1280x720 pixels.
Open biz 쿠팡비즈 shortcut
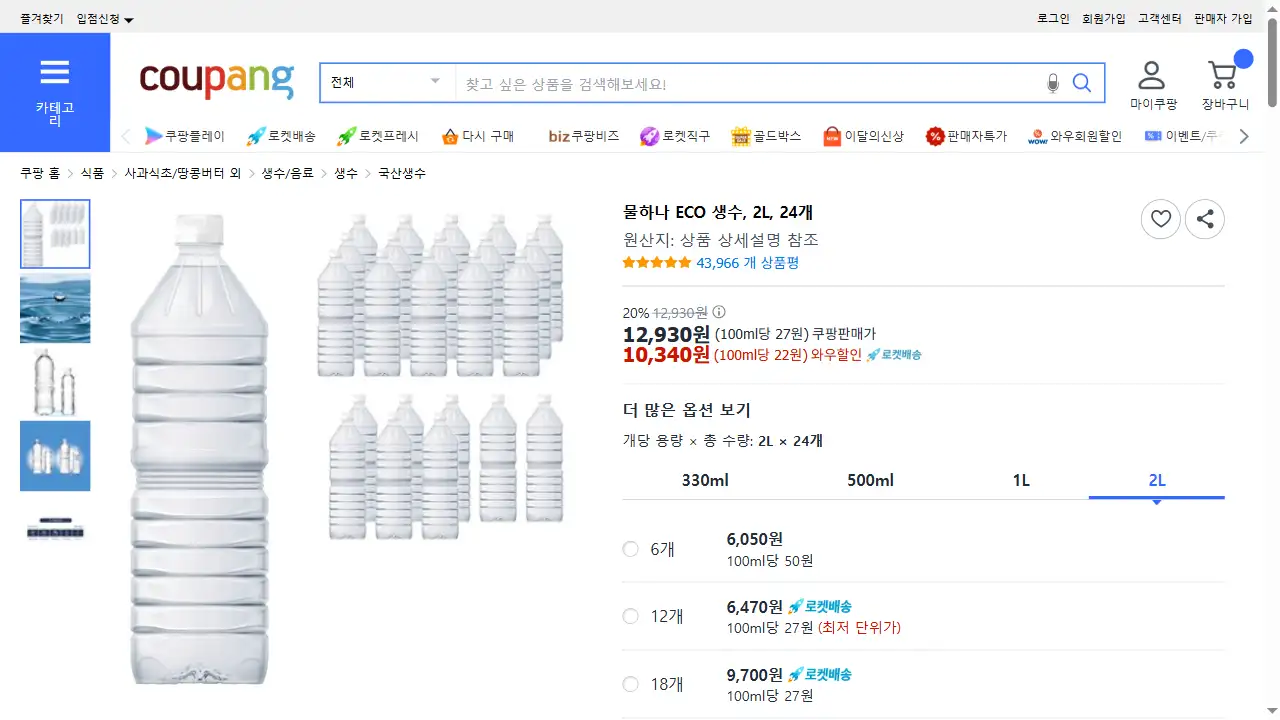click(584, 136)
